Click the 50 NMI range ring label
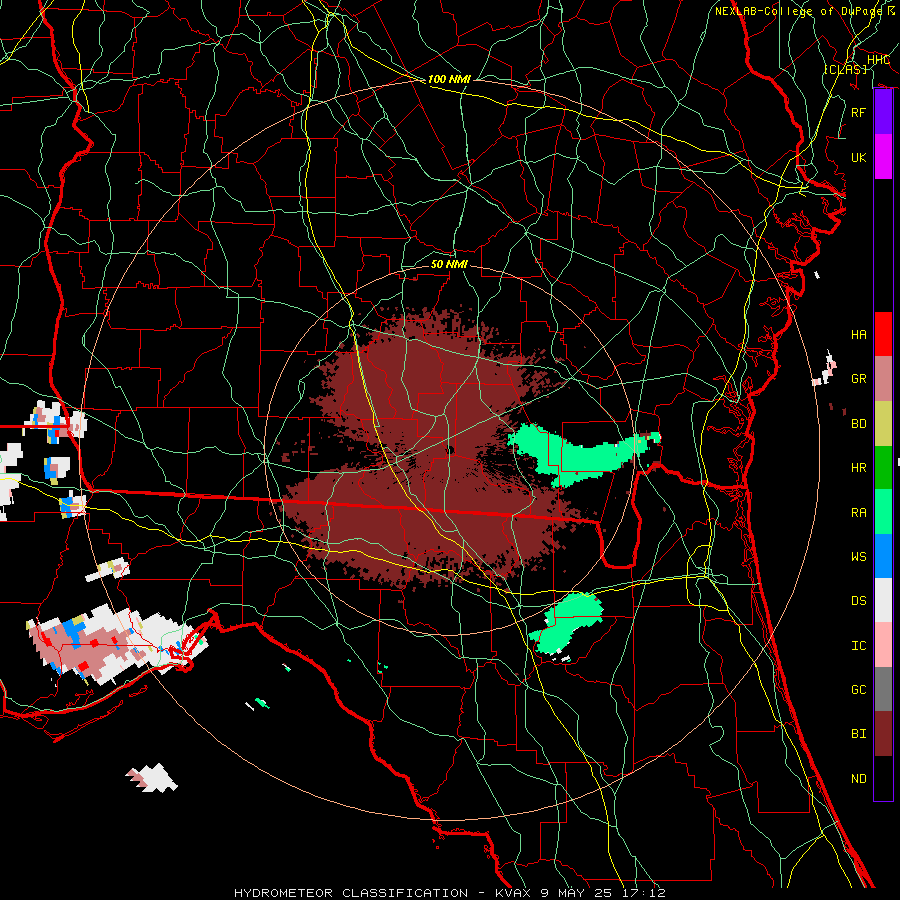Screen dimensions: 900x900 coord(449,264)
